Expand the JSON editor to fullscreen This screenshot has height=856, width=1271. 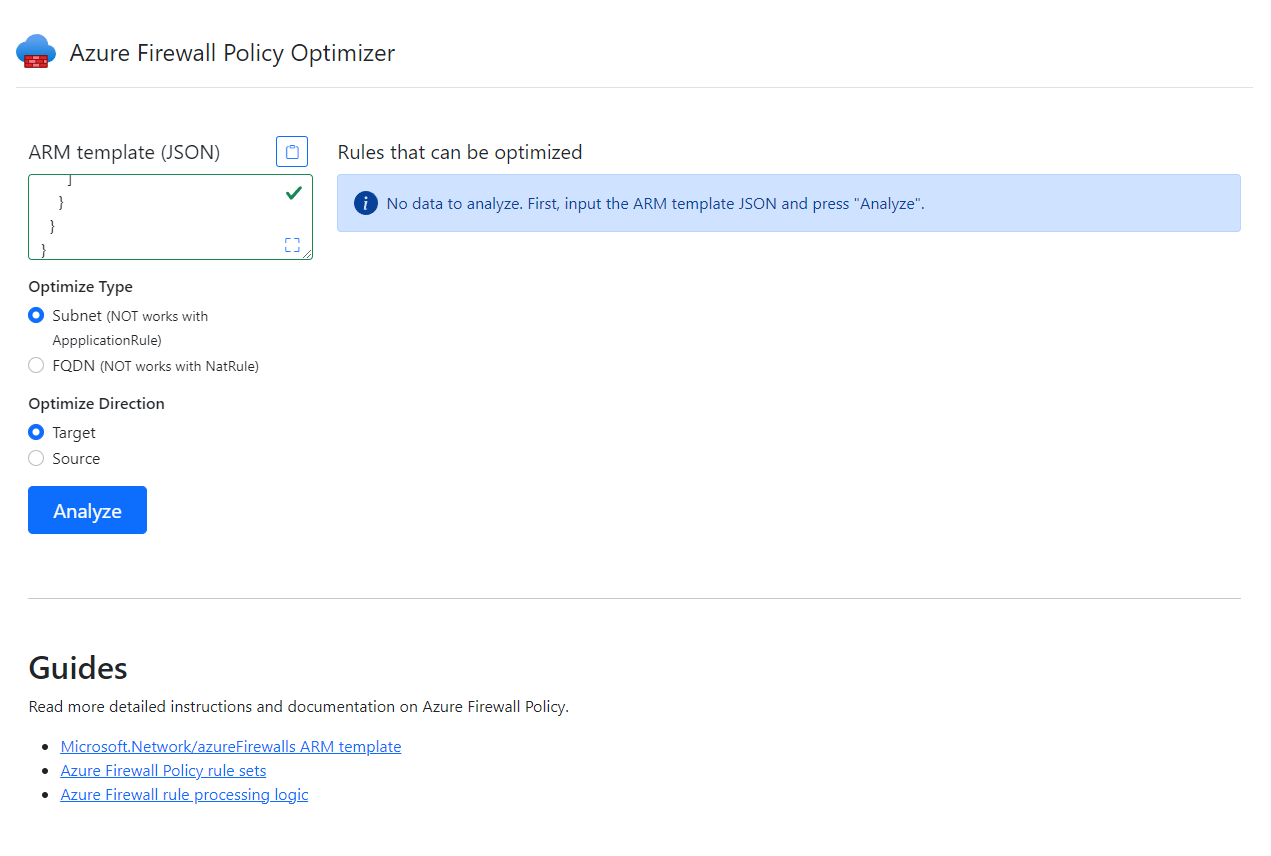pos(292,245)
